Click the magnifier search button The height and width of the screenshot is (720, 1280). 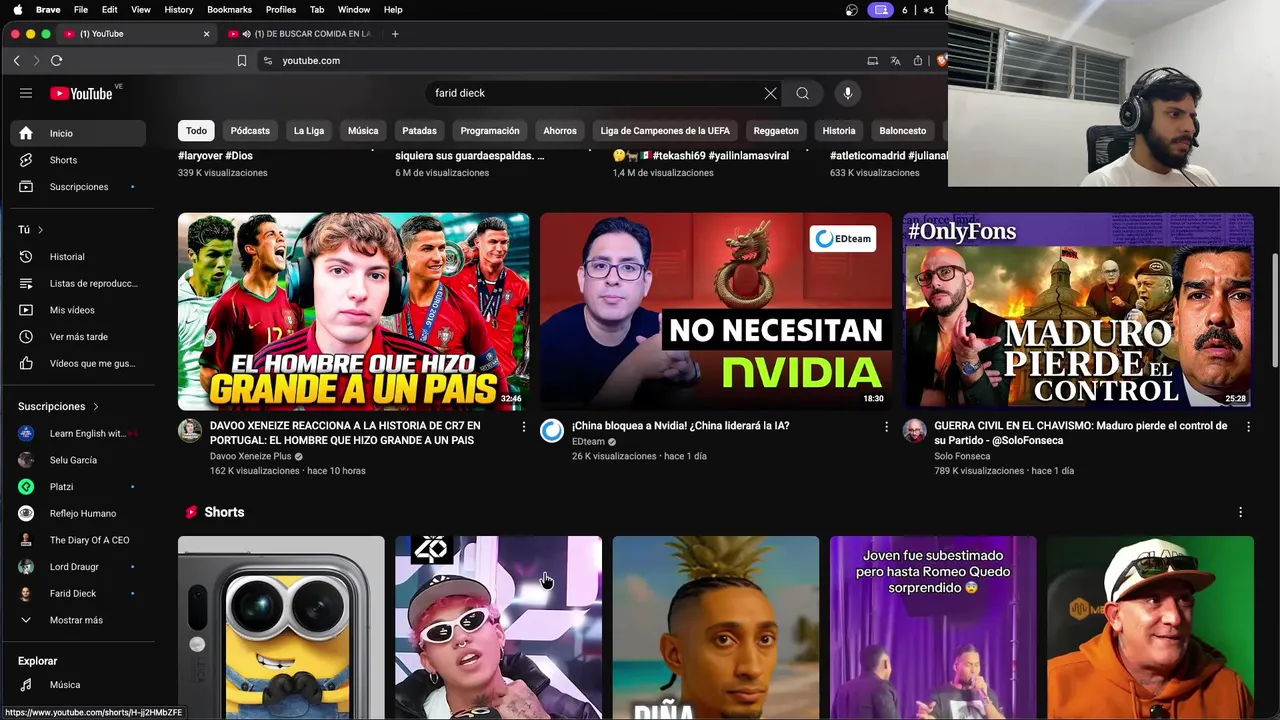pos(802,93)
